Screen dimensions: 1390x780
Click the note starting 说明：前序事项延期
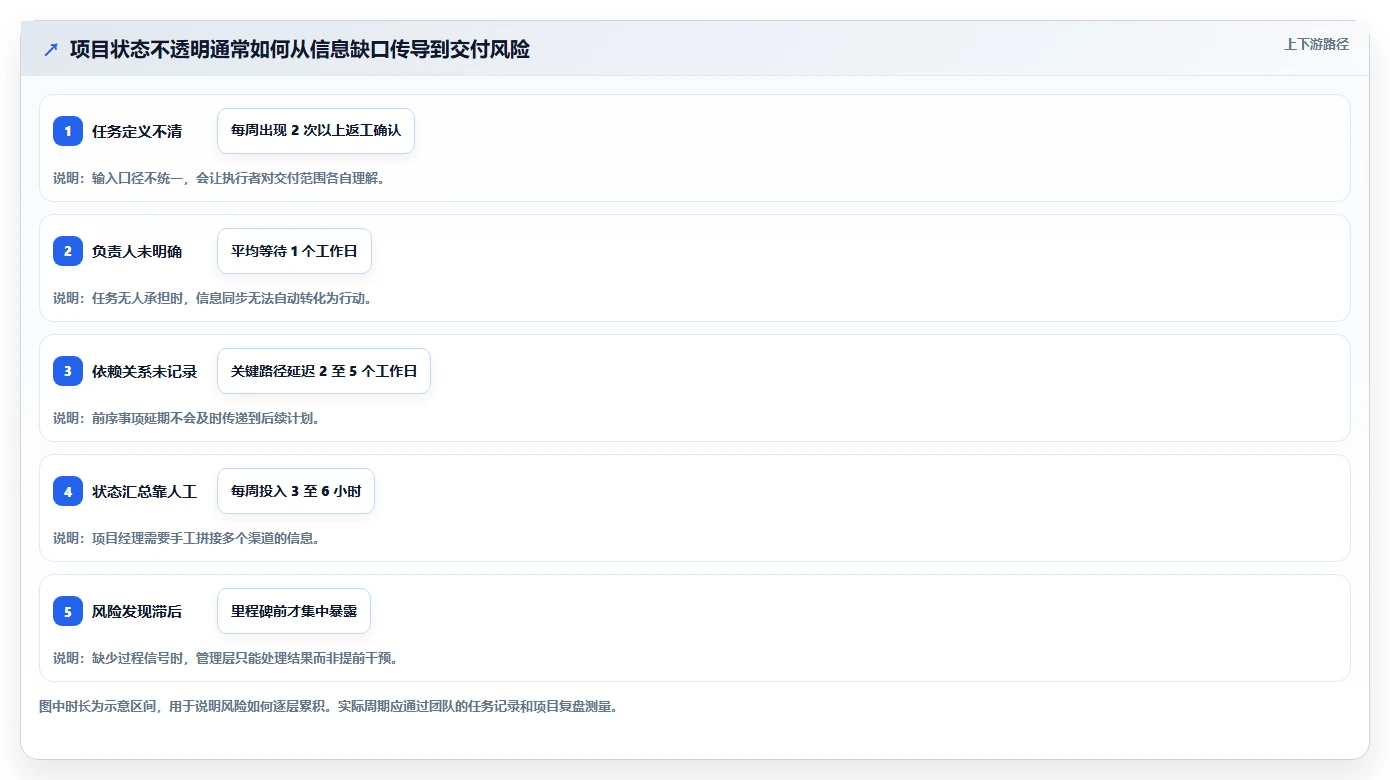pyautogui.click(x=187, y=418)
